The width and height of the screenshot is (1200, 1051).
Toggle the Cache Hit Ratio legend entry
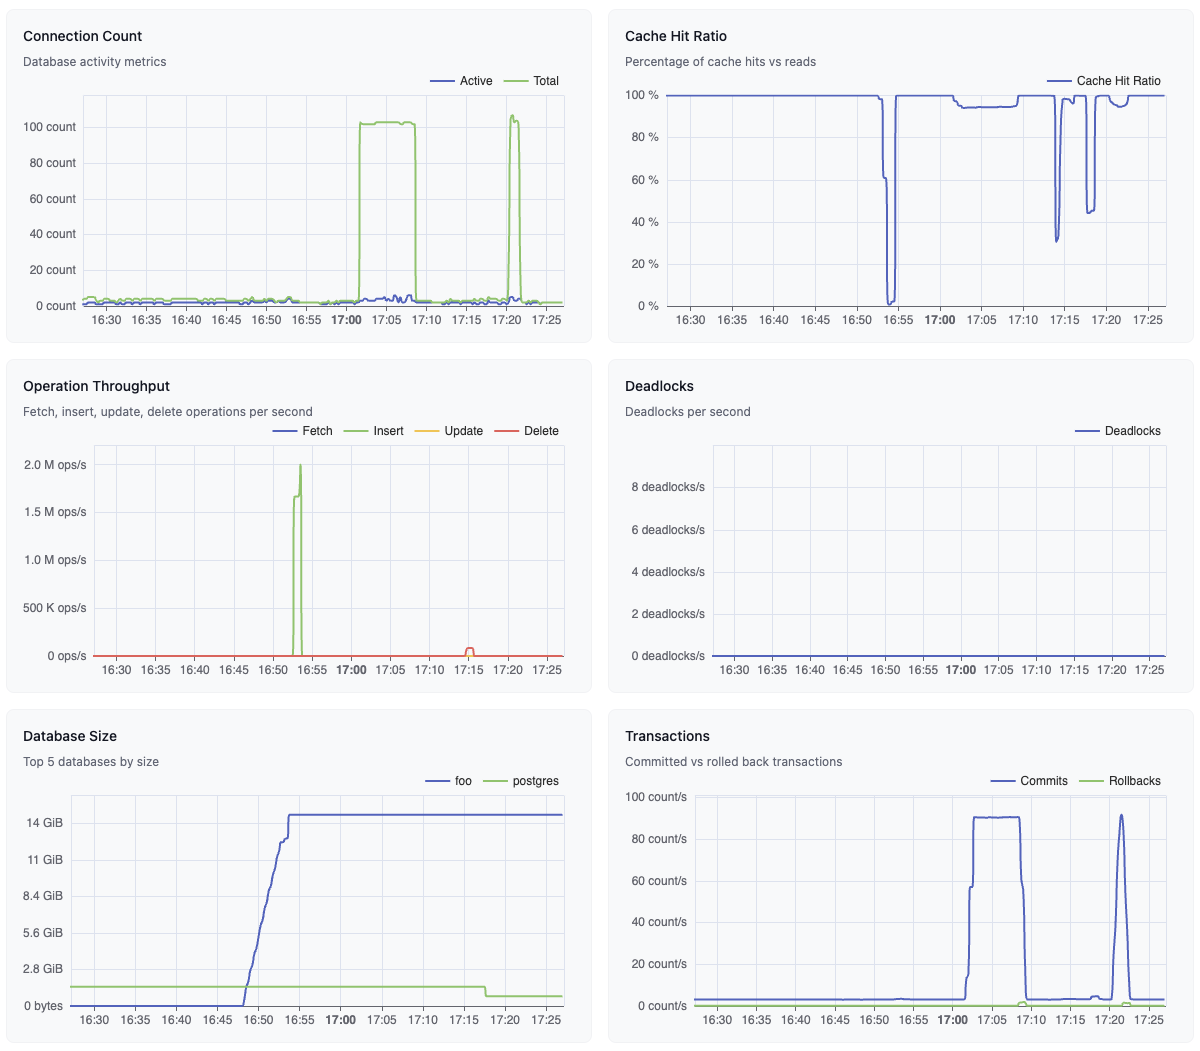coord(1104,81)
